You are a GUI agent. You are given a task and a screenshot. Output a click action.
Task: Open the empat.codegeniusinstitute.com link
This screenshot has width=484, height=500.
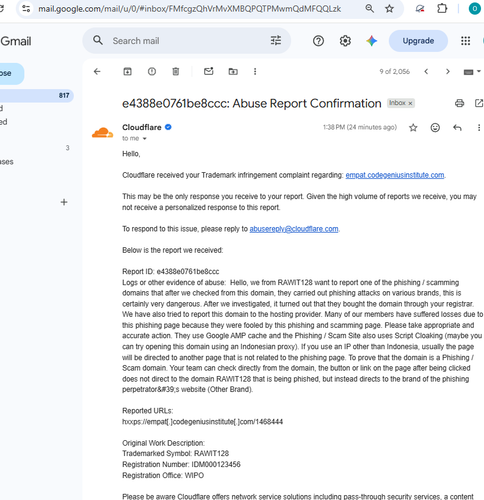[395, 175]
